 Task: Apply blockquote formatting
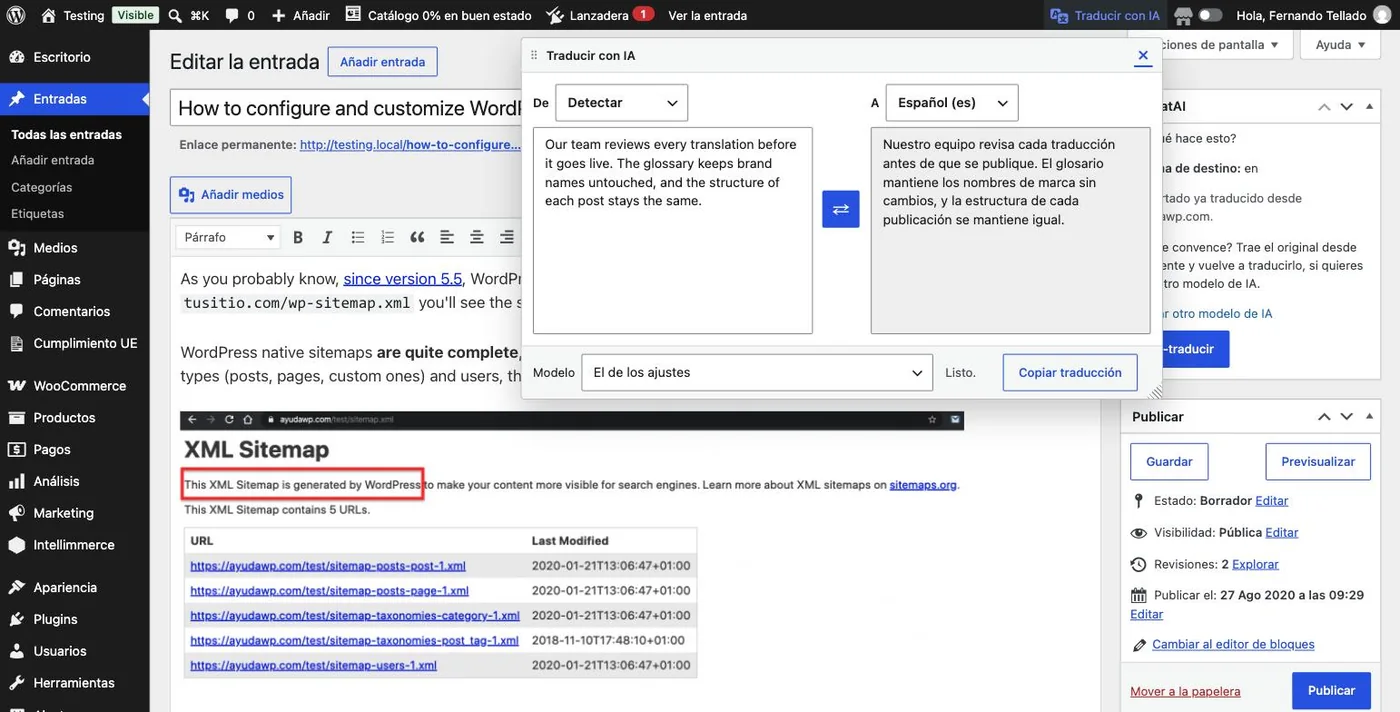click(417, 237)
